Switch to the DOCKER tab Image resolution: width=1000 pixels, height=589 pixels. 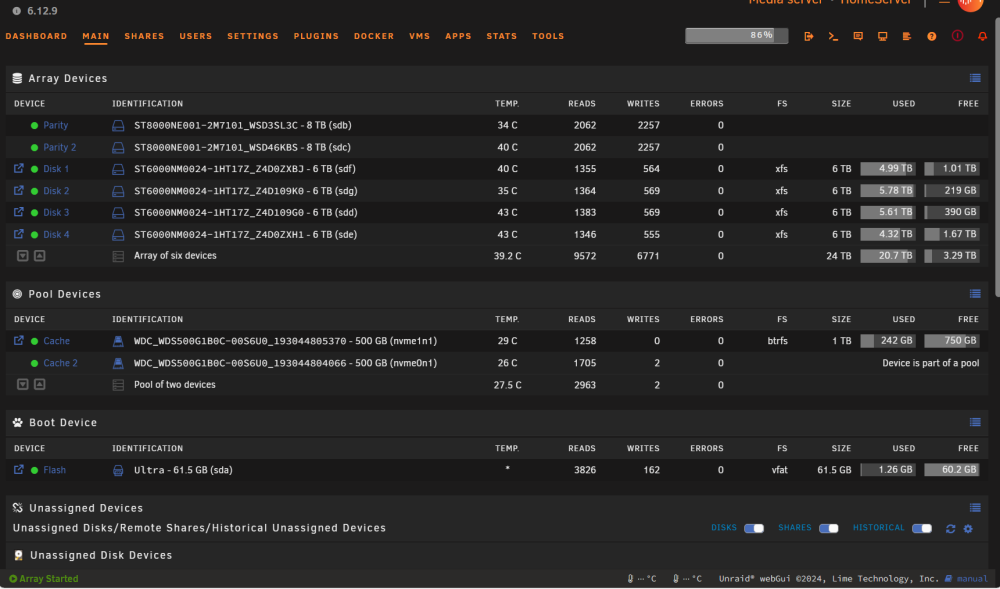[x=374, y=36]
